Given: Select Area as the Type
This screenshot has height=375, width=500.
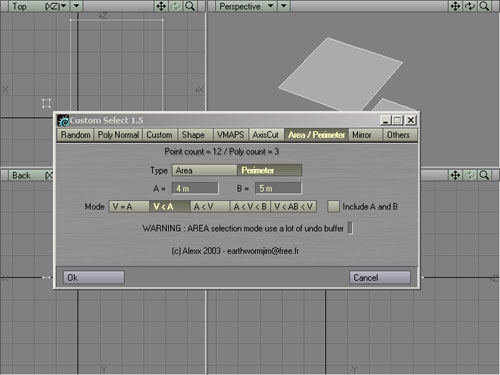Looking at the screenshot, I should click(204, 170).
